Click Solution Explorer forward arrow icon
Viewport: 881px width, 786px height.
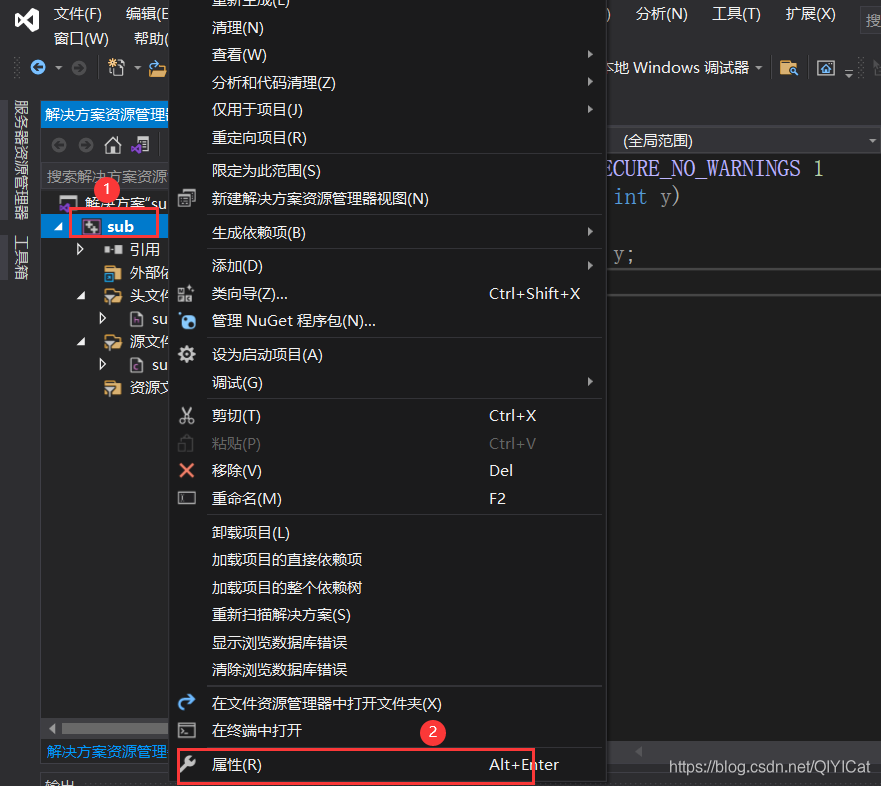tap(86, 146)
